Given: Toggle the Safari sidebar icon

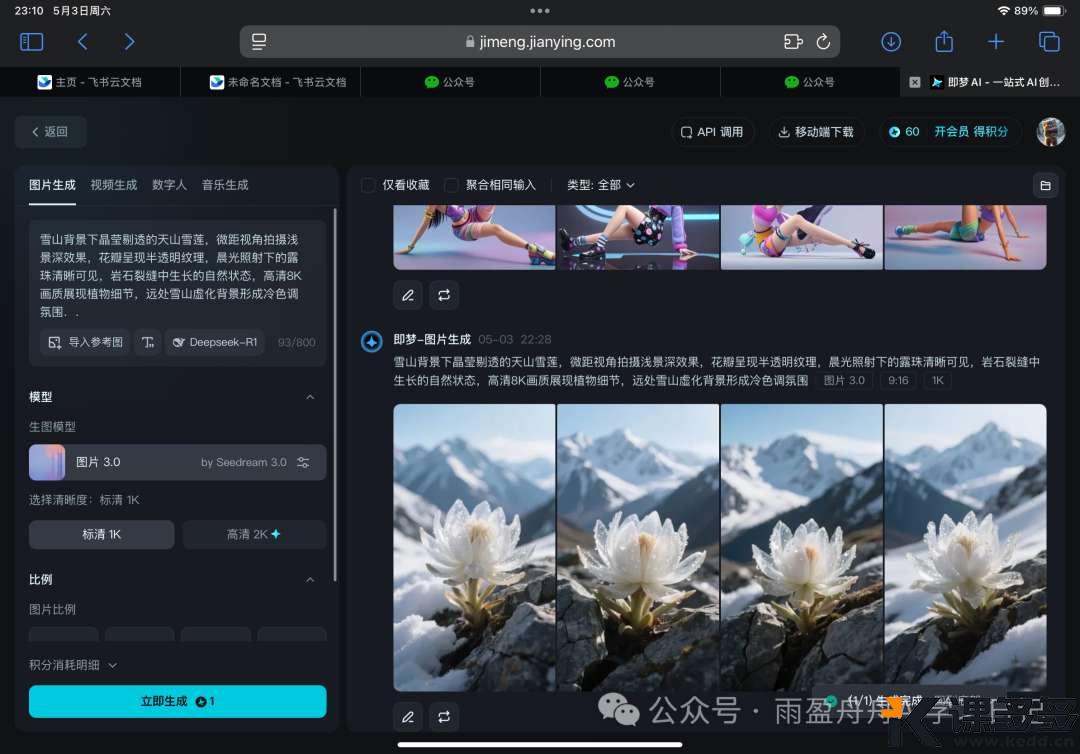Looking at the screenshot, I should coord(32,42).
